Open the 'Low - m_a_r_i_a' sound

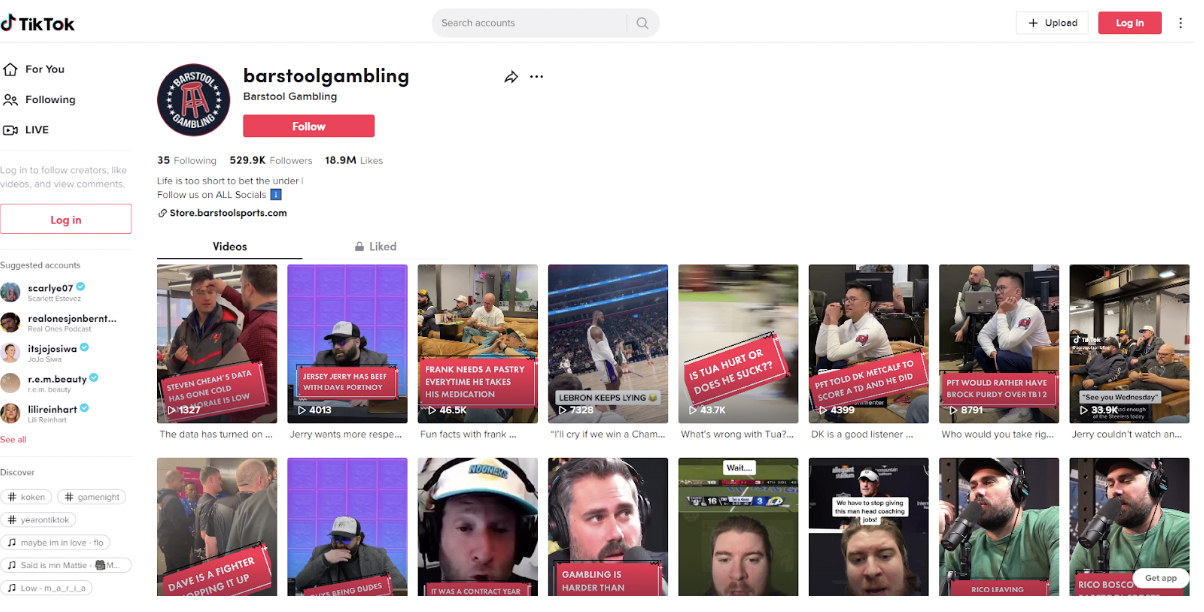click(x=46, y=588)
